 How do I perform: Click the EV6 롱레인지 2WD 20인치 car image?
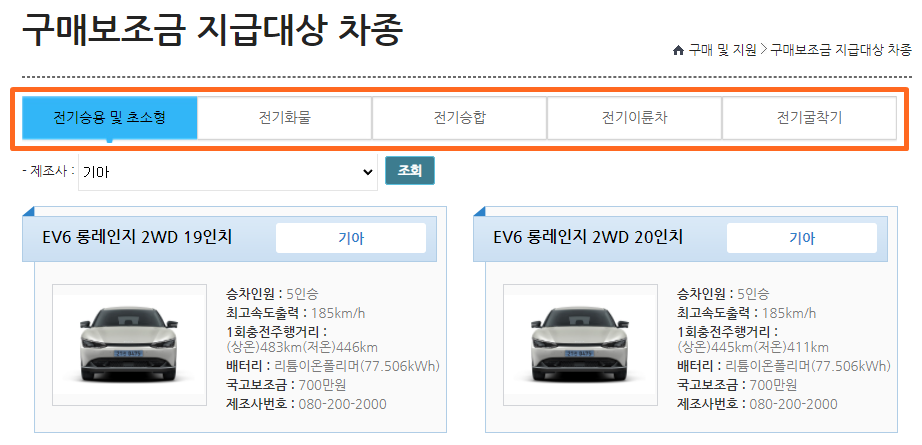[580, 344]
